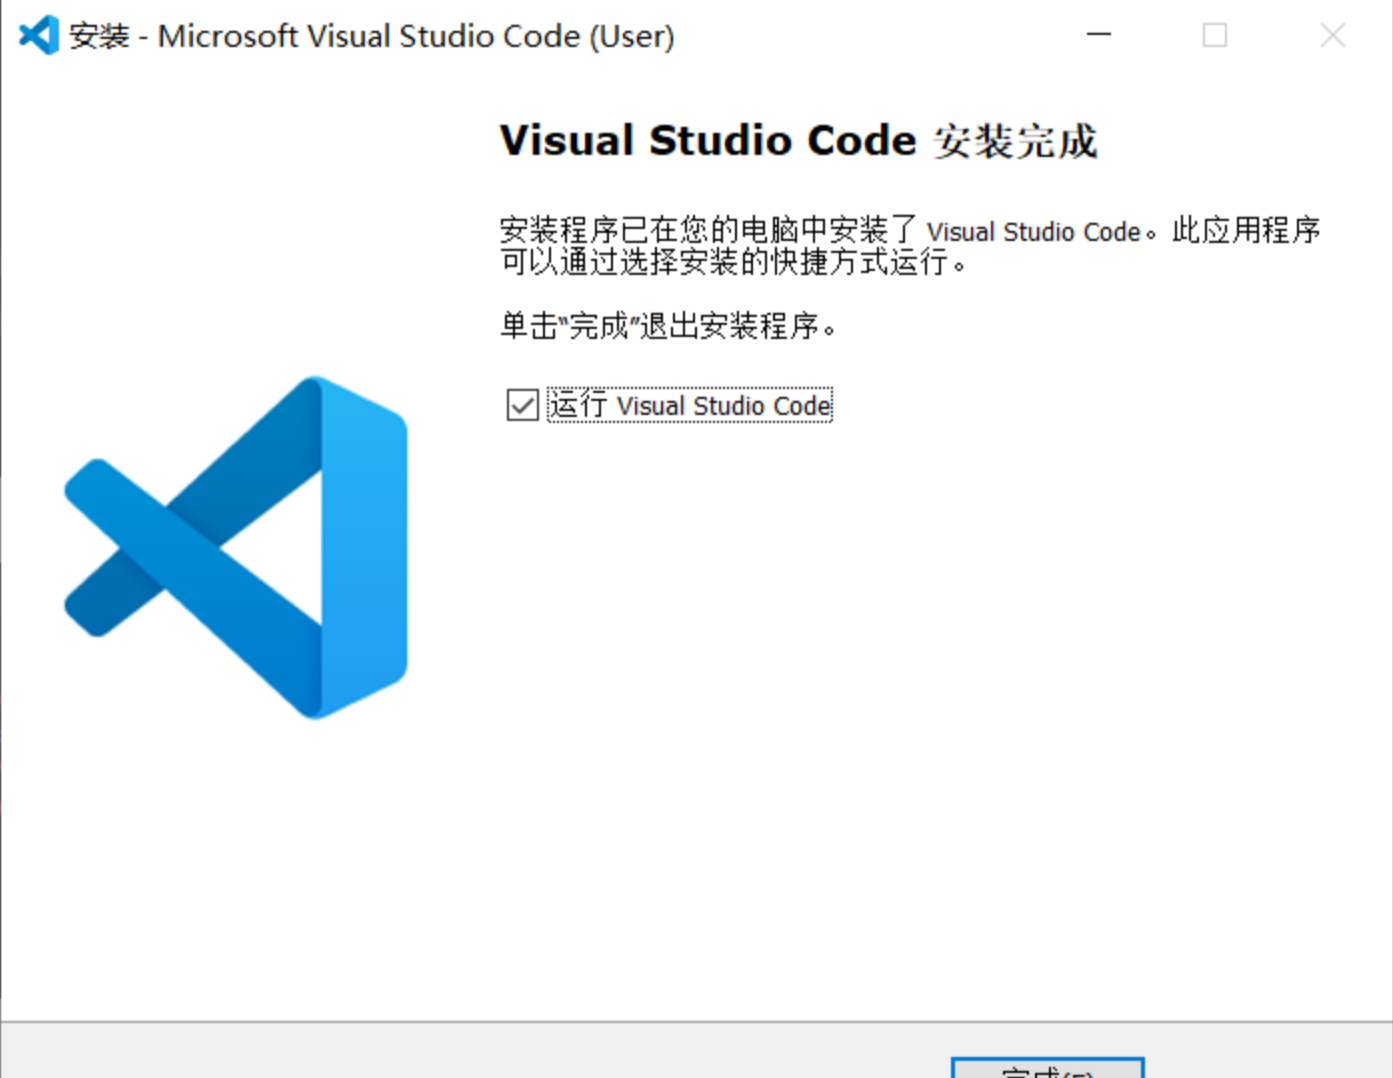The height and width of the screenshot is (1078, 1393).
Task: Toggle launch option via 运行 Visual Studio Code label
Action: tap(690, 405)
